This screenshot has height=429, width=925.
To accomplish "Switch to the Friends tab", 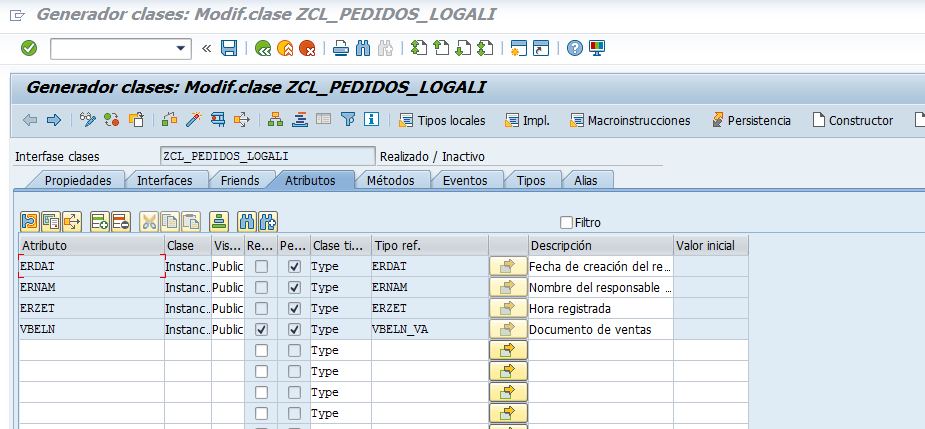I will [x=240, y=181].
